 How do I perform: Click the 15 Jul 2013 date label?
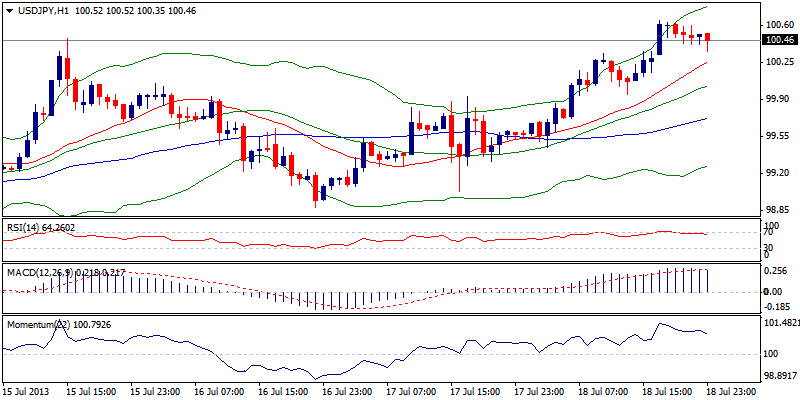26,389
